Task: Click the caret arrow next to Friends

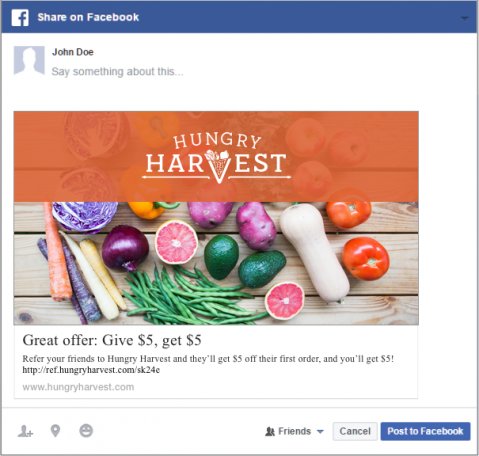Action: point(320,431)
